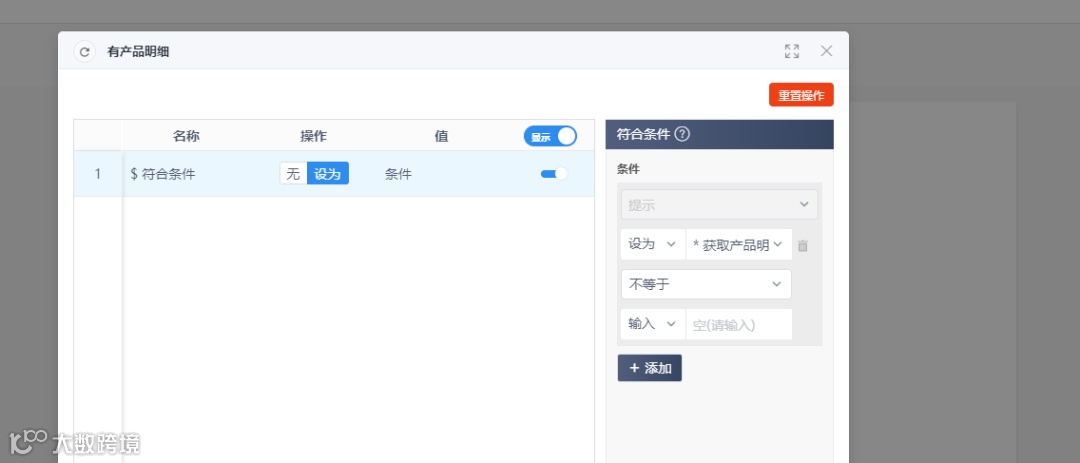
Task: Click the 重置操作 button
Action: (x=801, y=95)
